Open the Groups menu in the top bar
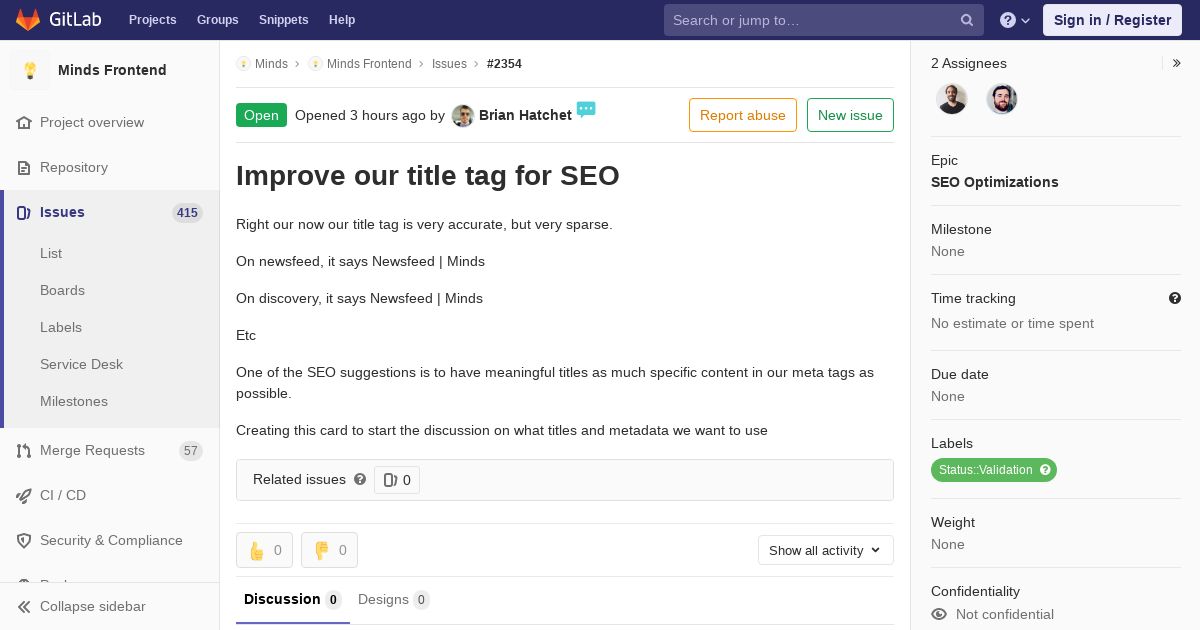Screen dimensions: 1200x630 click(217, 20)
